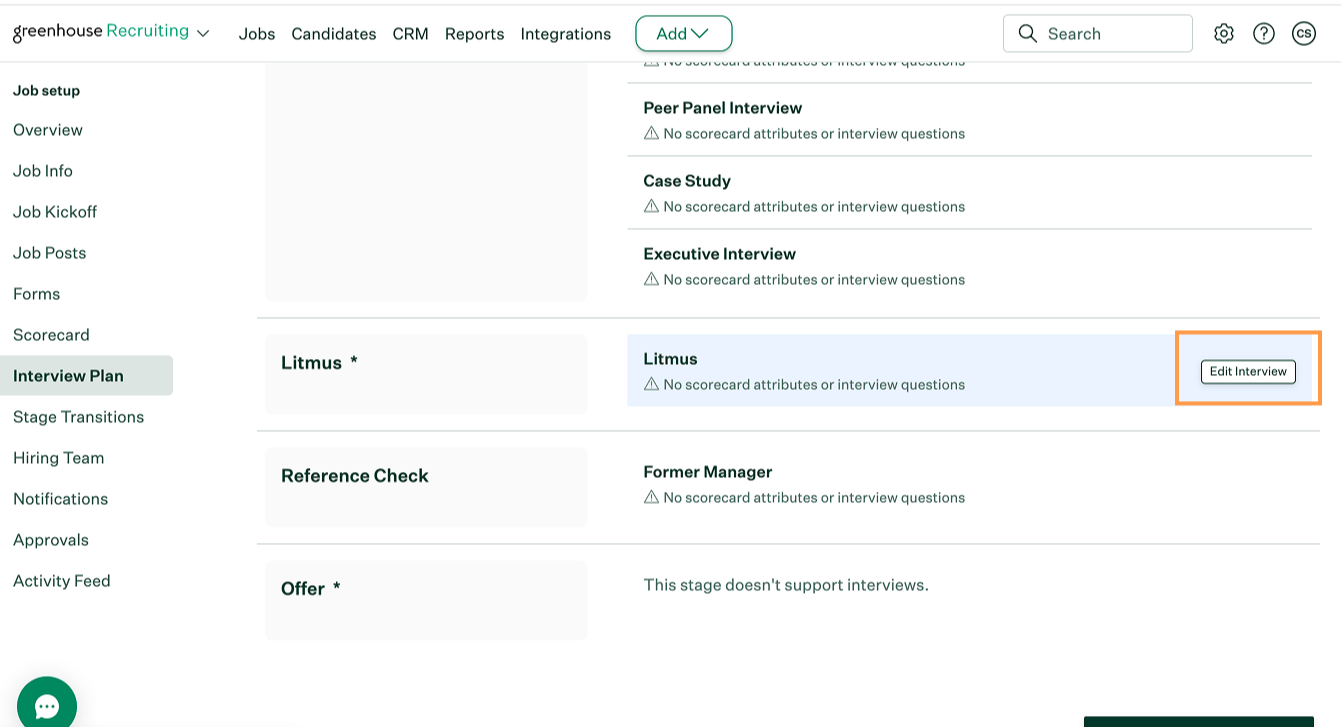Open the settings gear icon
Image resolution: width=1341 pixels, height=727 pixels.
coord(1224,34)
